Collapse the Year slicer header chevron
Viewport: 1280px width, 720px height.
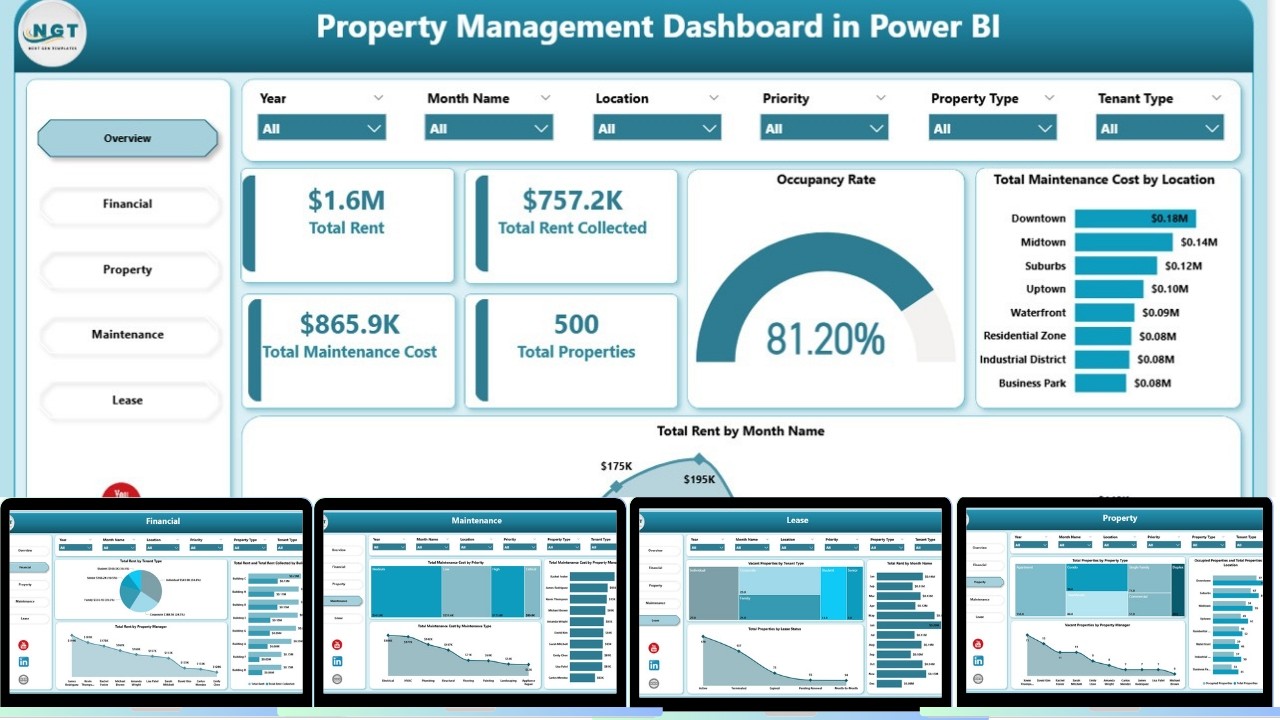point(378,98)
